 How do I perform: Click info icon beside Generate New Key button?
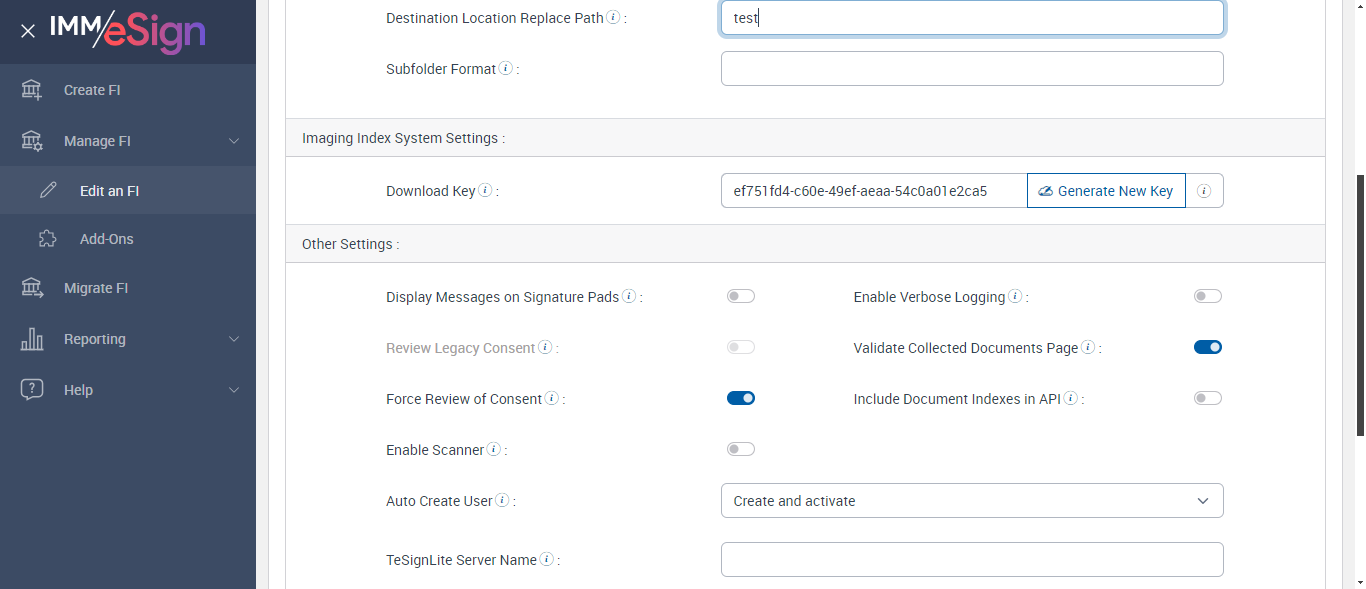point(1204,191)
